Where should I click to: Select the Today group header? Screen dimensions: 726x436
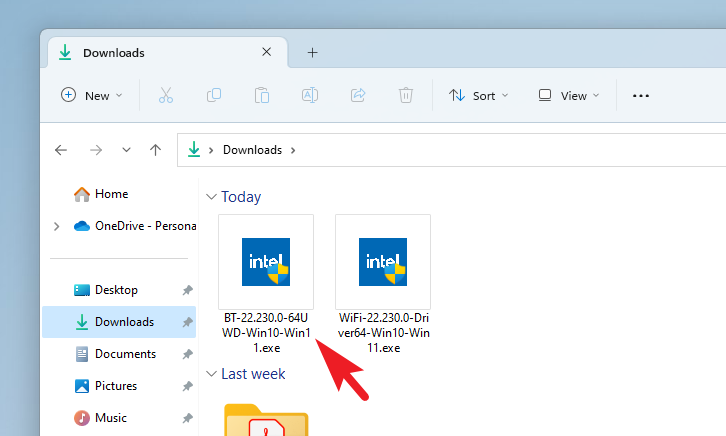click(241, 197)
